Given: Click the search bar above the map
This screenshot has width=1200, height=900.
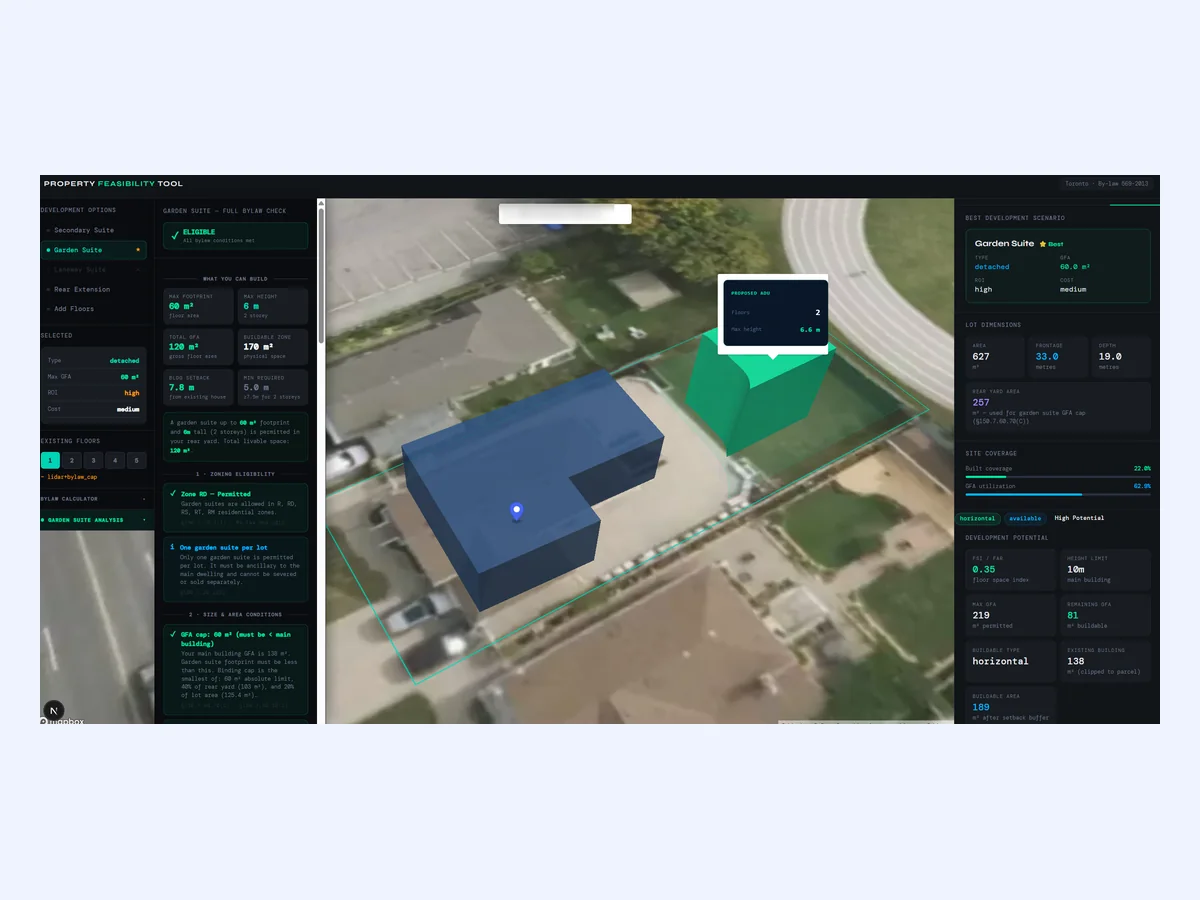Looking at the screenshot, I should click(565, 213).
